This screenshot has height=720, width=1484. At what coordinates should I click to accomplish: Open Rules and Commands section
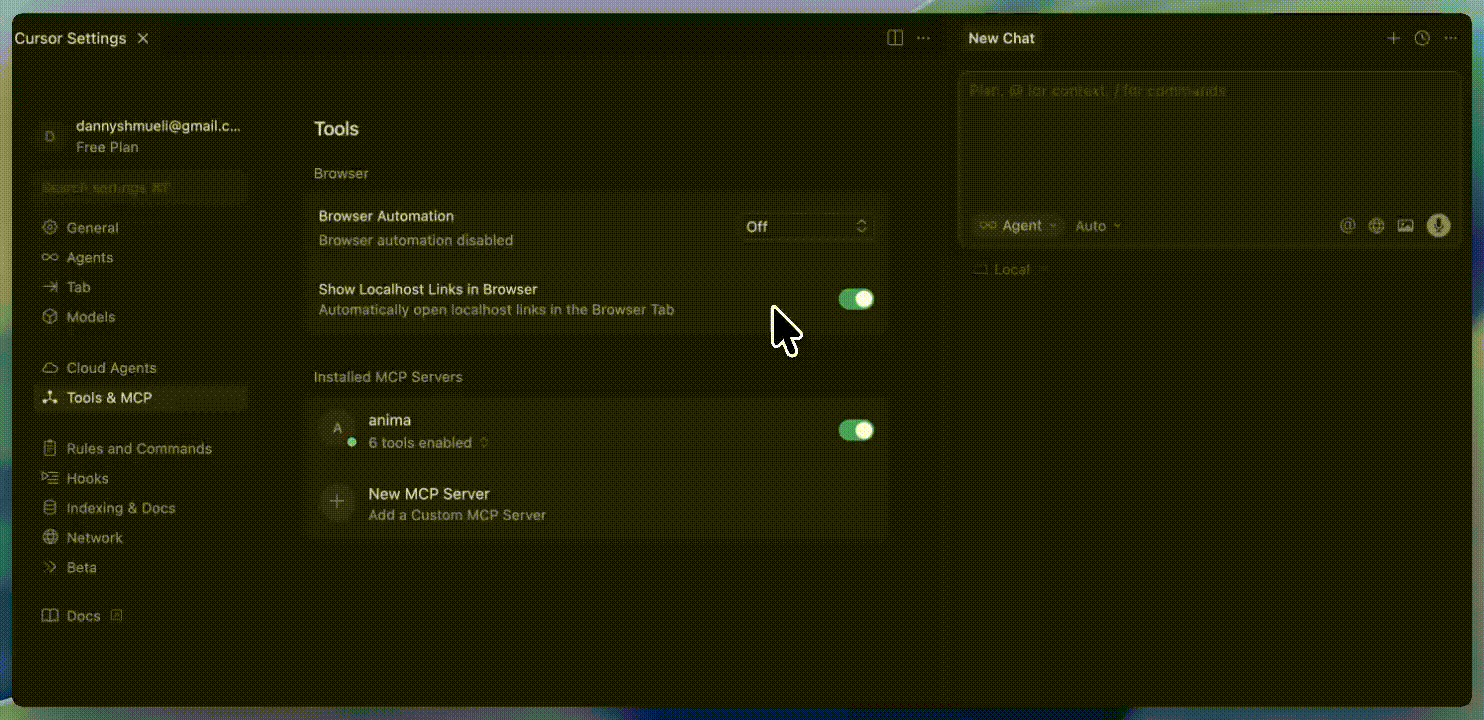point(140,449)
